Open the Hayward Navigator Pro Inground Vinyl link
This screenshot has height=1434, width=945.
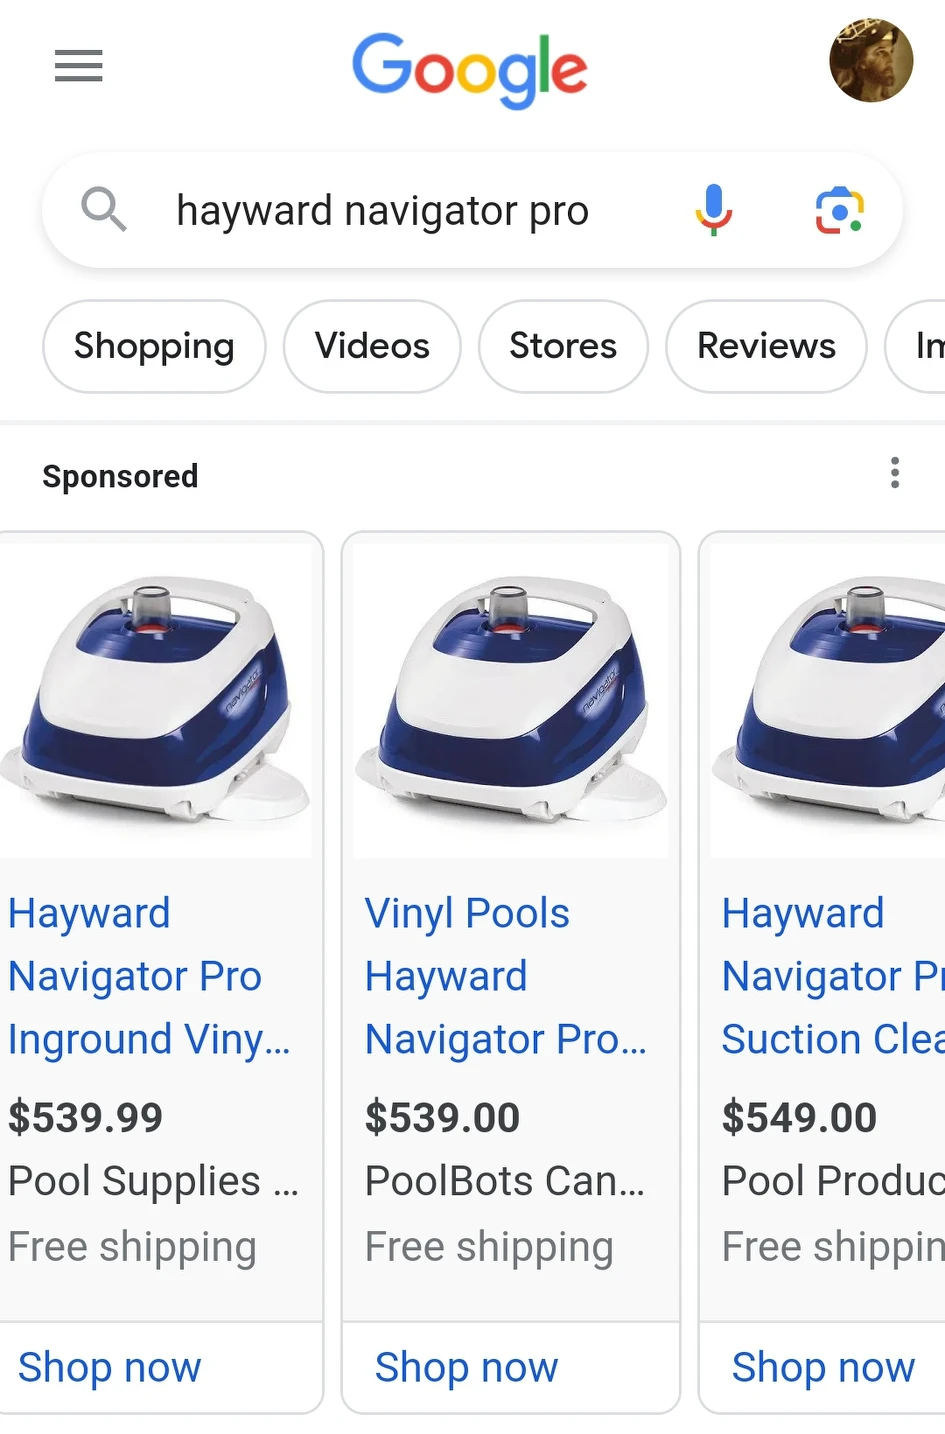(148, 975)
